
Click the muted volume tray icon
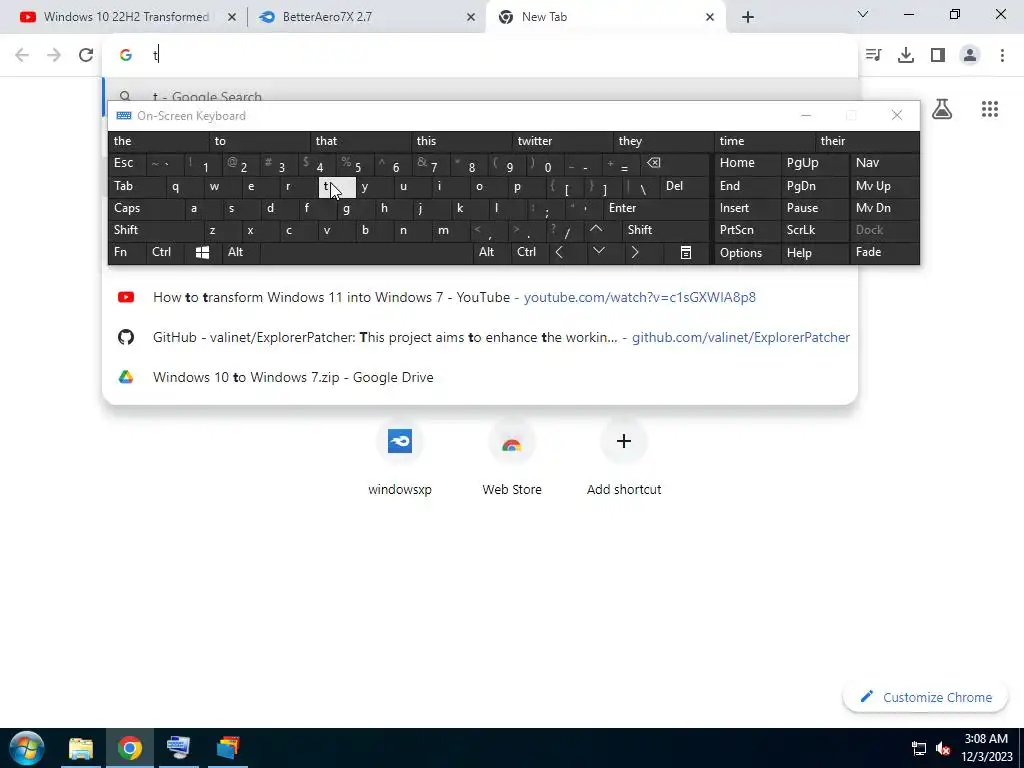click(943, 748)
